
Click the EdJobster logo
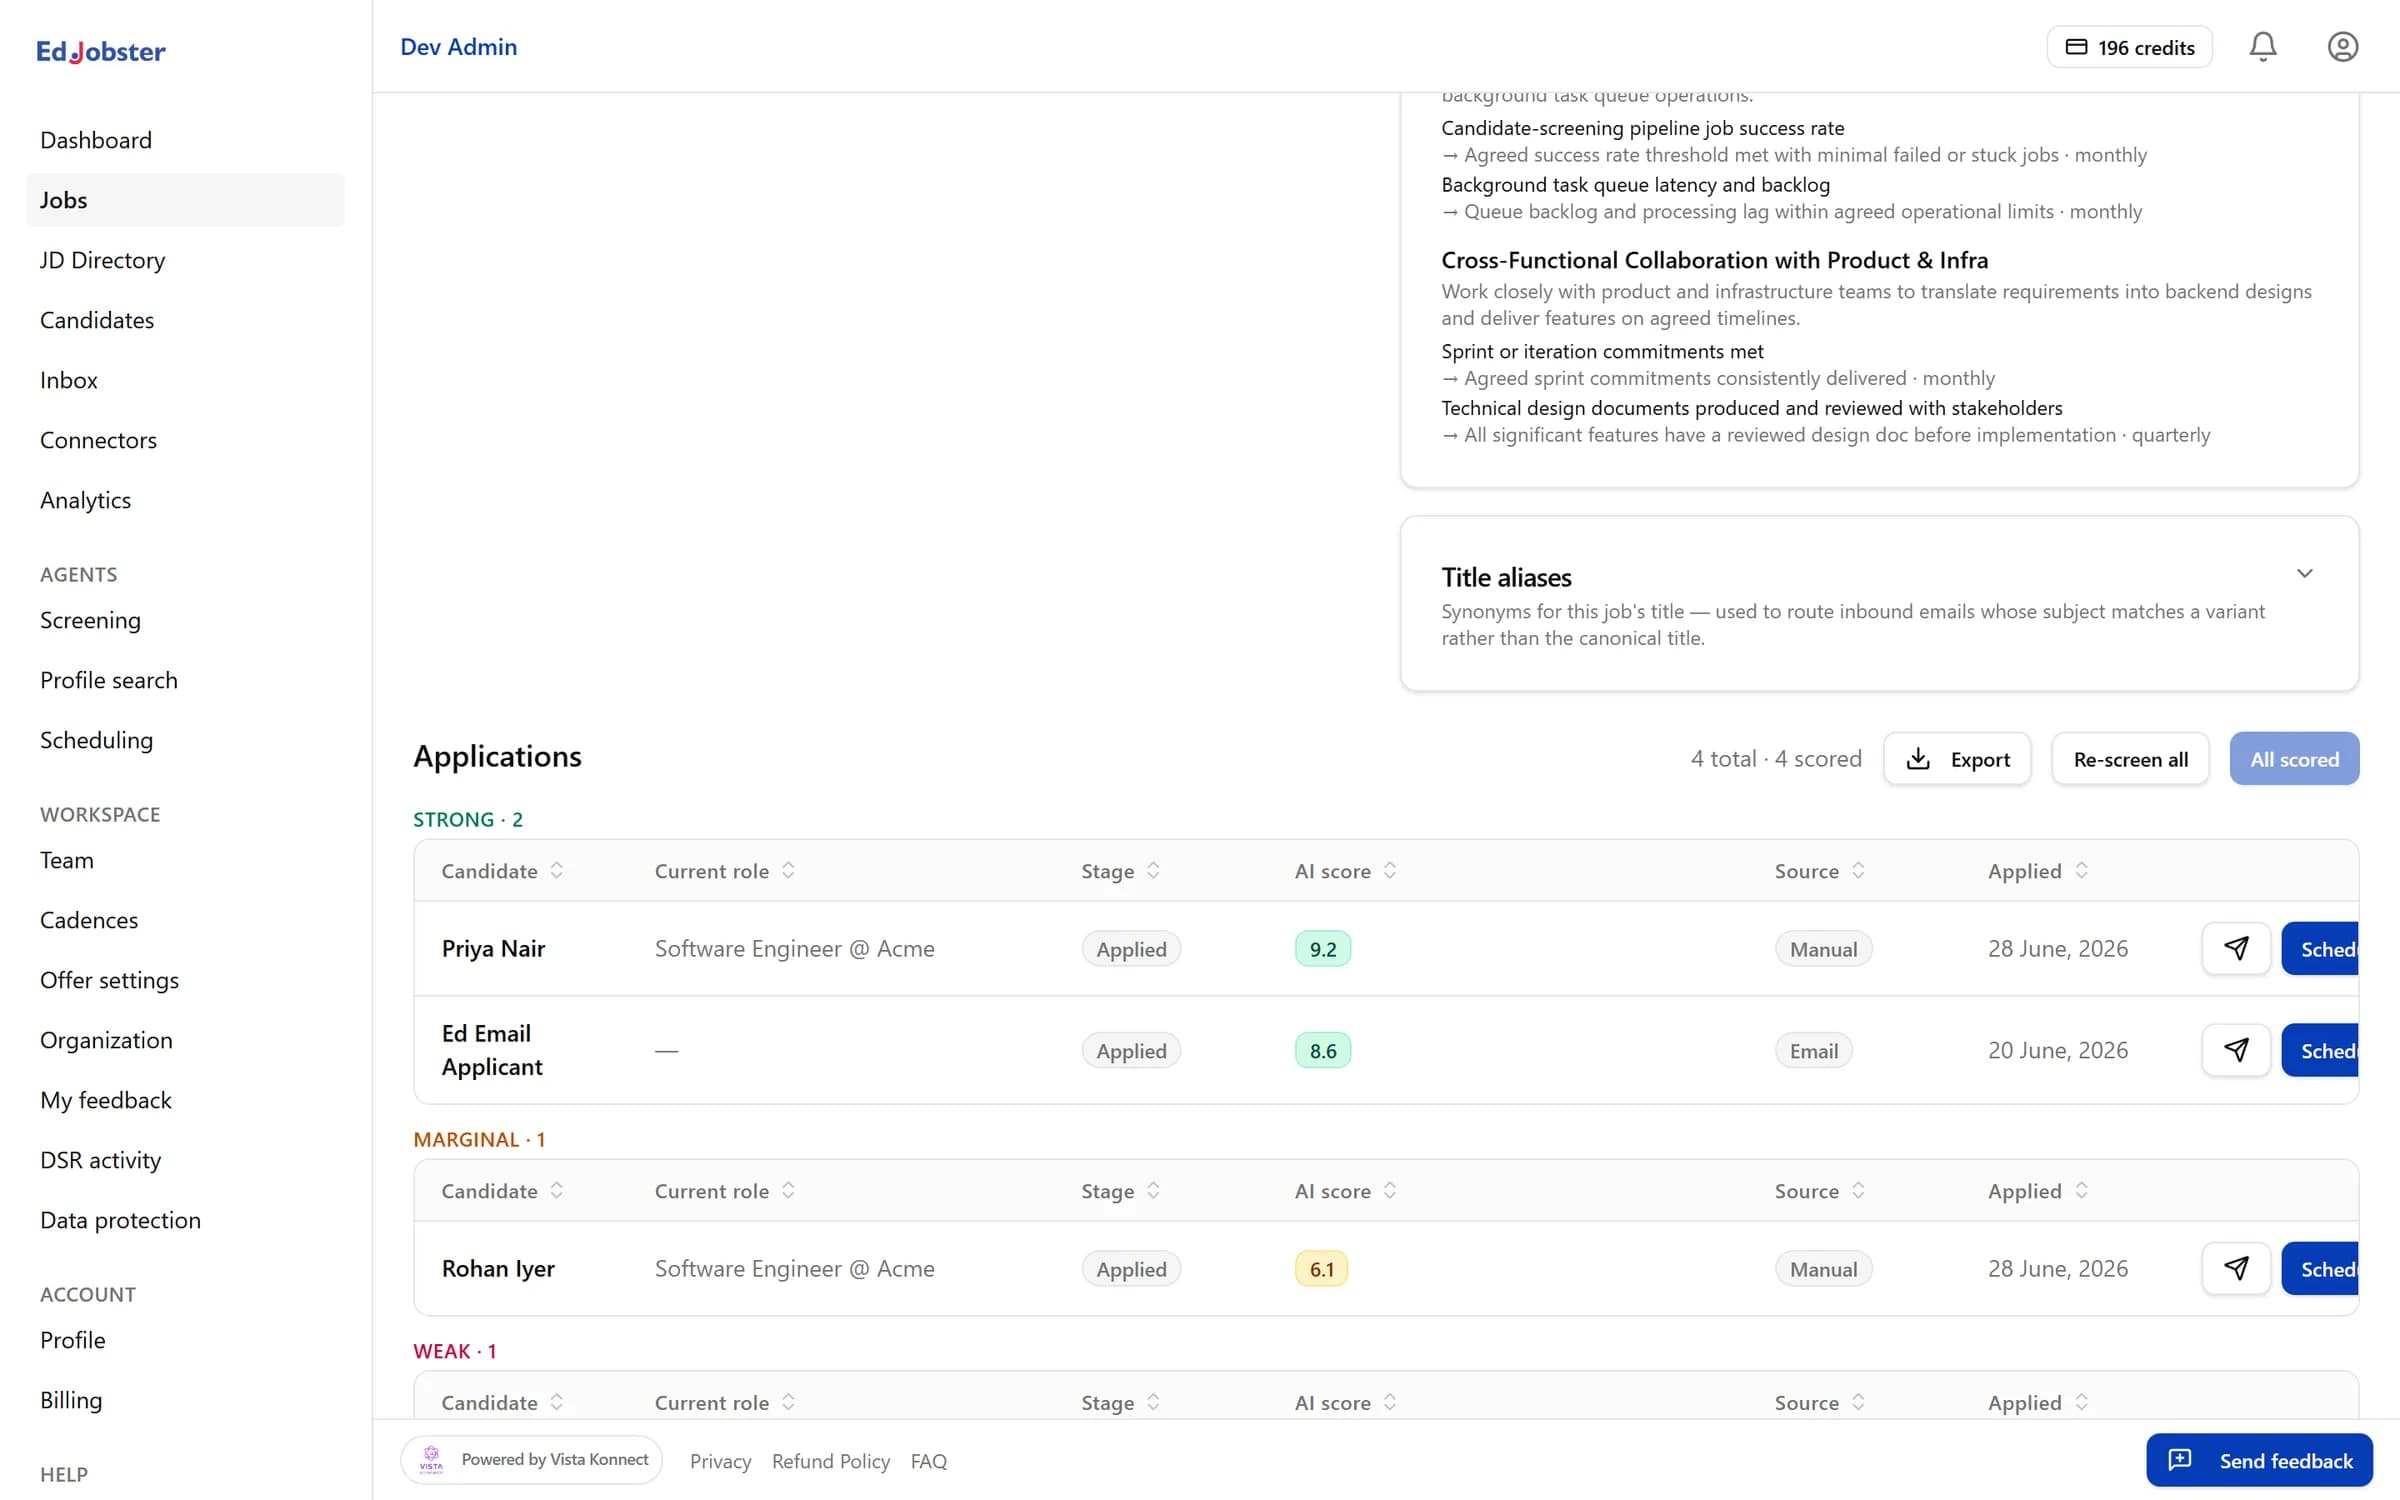coord(101,51)
